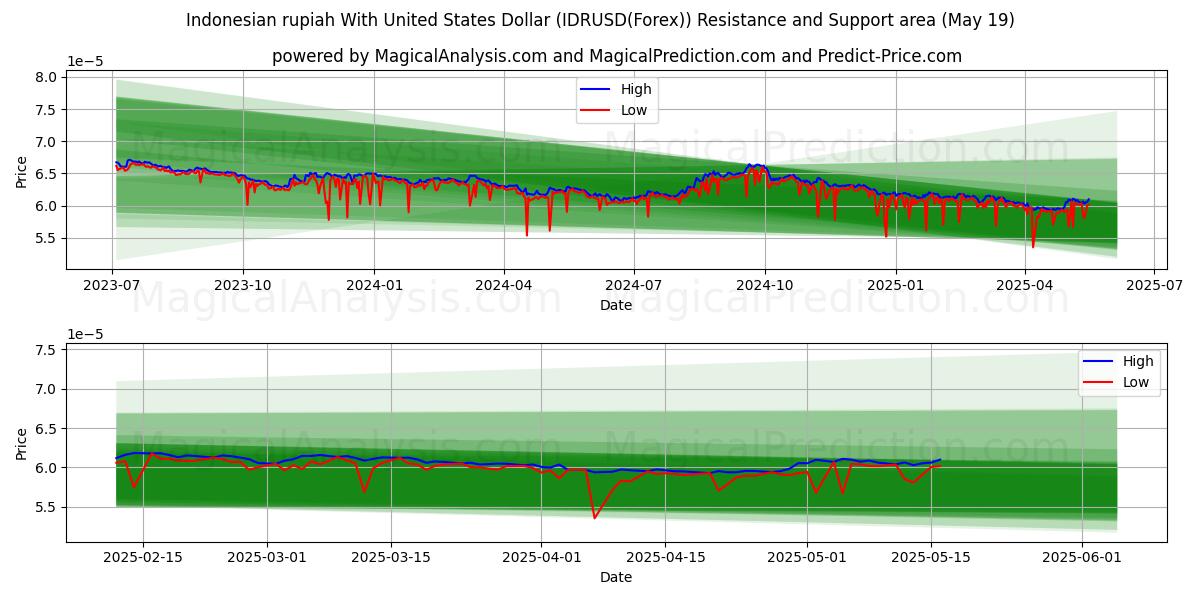Click the 2025-03-01 date tick label
Screen dimensions: 1200x600
267,557
